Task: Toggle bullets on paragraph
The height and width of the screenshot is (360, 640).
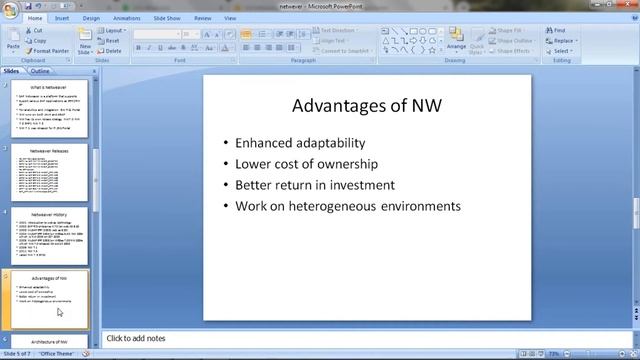Action: pos(246,34)
